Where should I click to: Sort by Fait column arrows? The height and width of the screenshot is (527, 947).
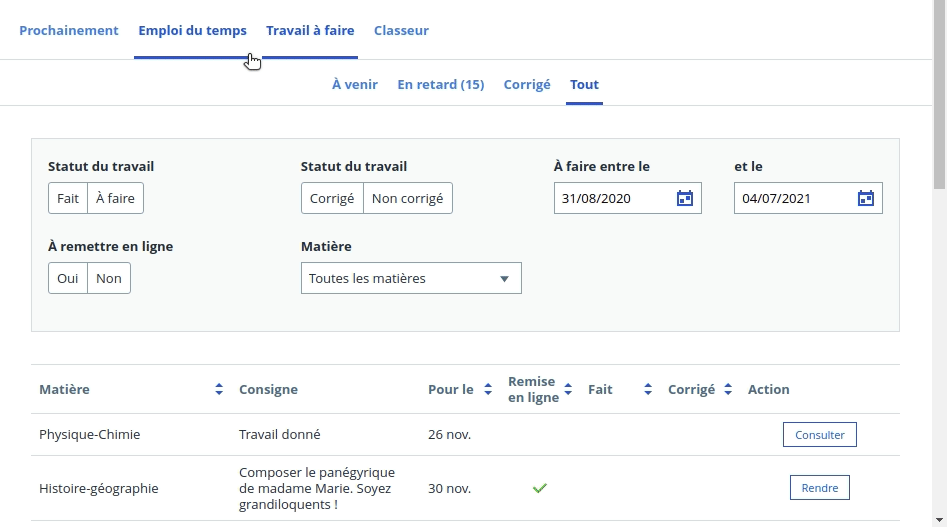coord(647,389)
